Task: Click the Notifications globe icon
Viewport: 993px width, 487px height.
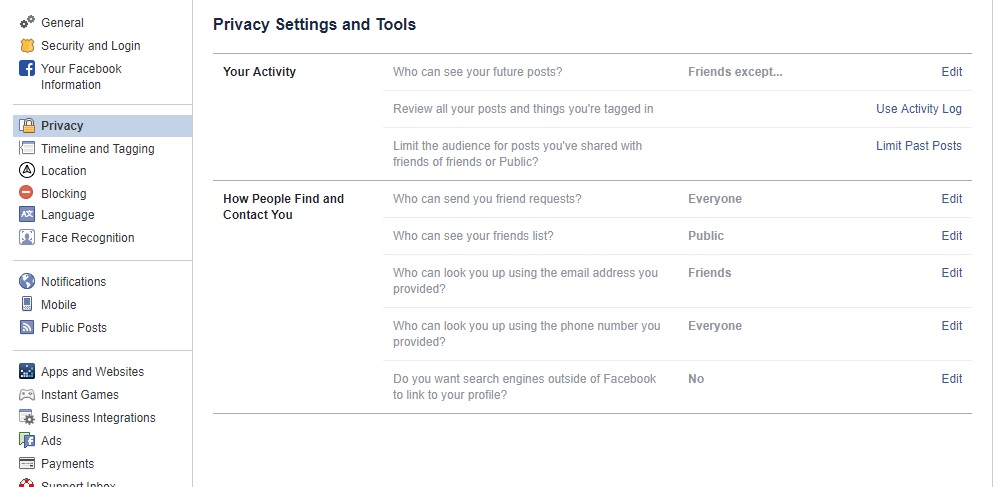Action: pos(27,281)
